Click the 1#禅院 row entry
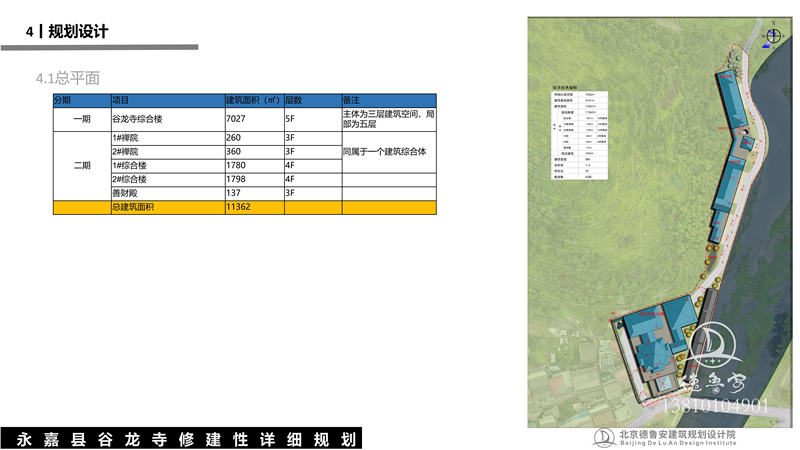This screenshot has height=450, width=800. pyautogui.click(x=166, y=137)
